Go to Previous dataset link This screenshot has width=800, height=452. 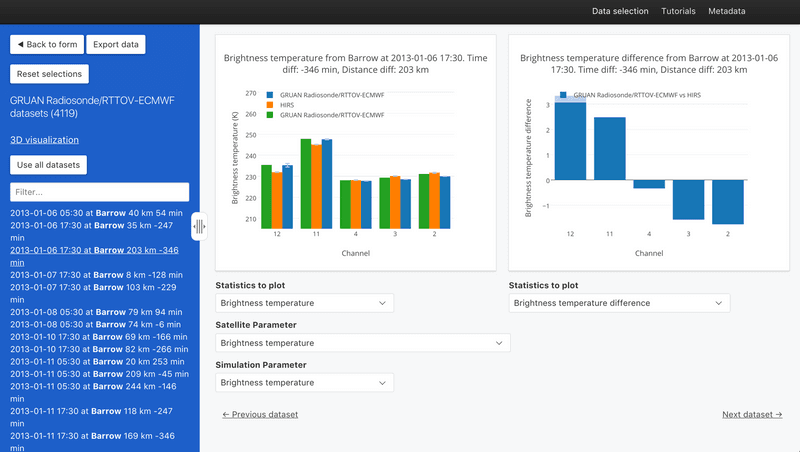260,414
